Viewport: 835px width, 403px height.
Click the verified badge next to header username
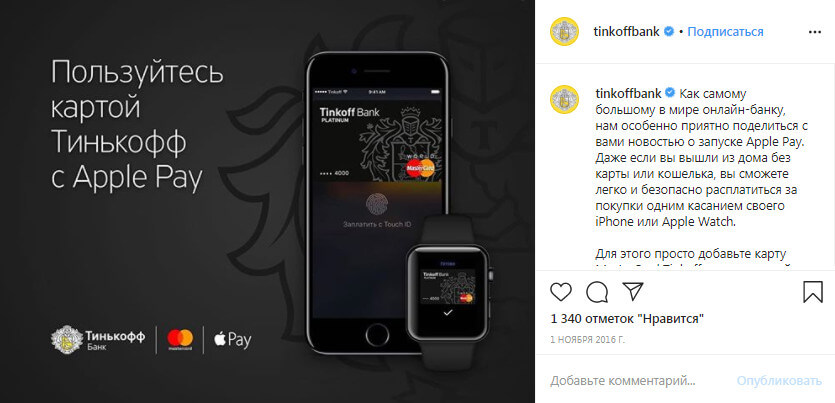tap(669, 32)
